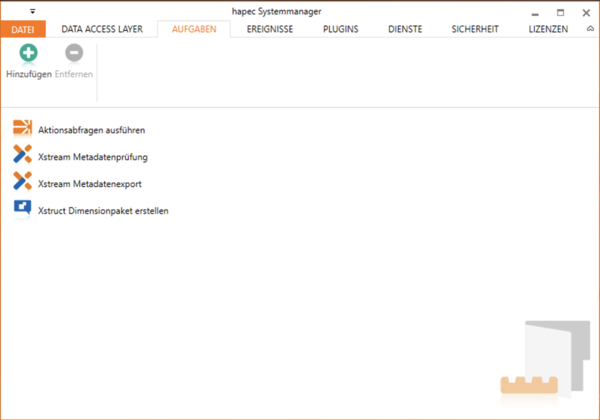This screenshot has width=600, height=420.
Task: Click the Aktionsabfragen ausführen text
Action: point(91,130)
